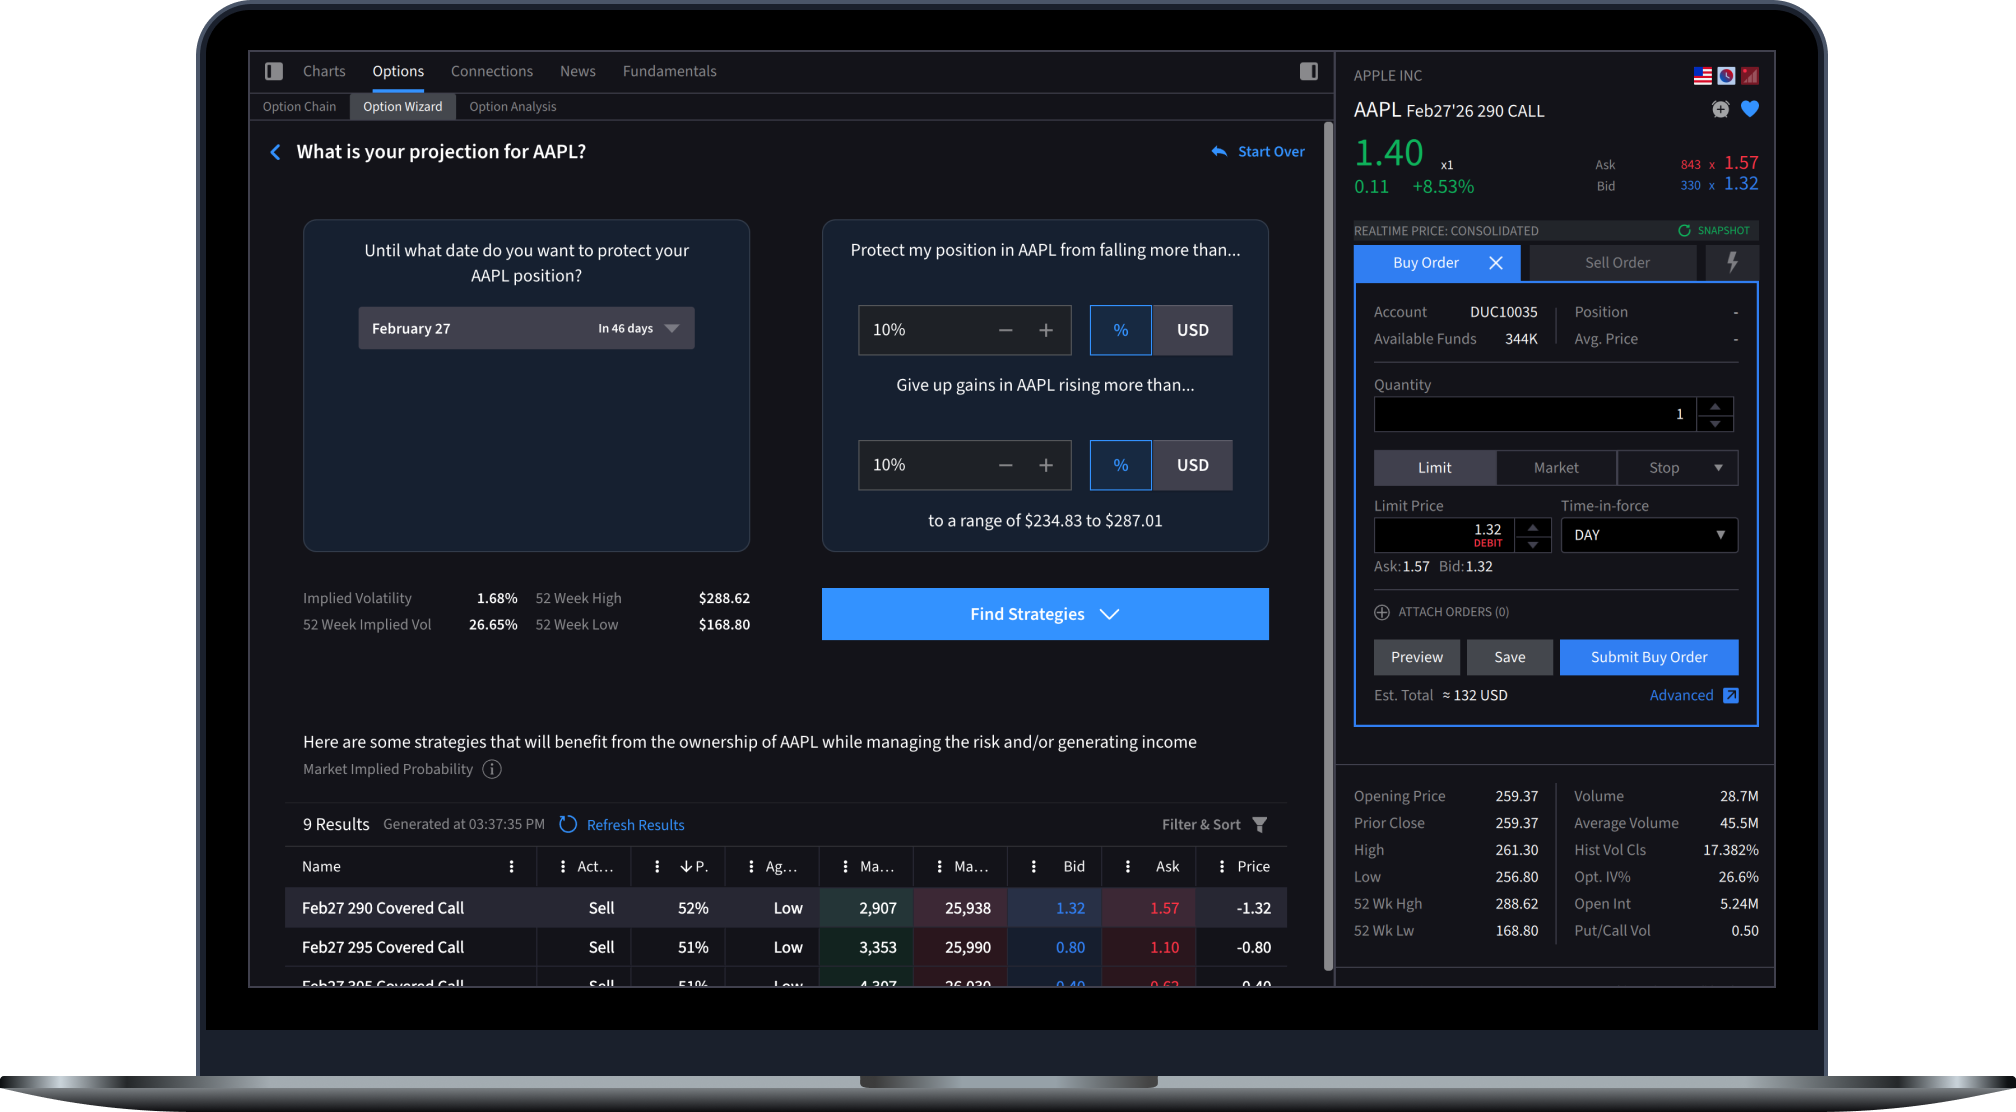Click the Refresh Results circular icon
Screen dimensions: 2016x1112
[x=568, y=824]
